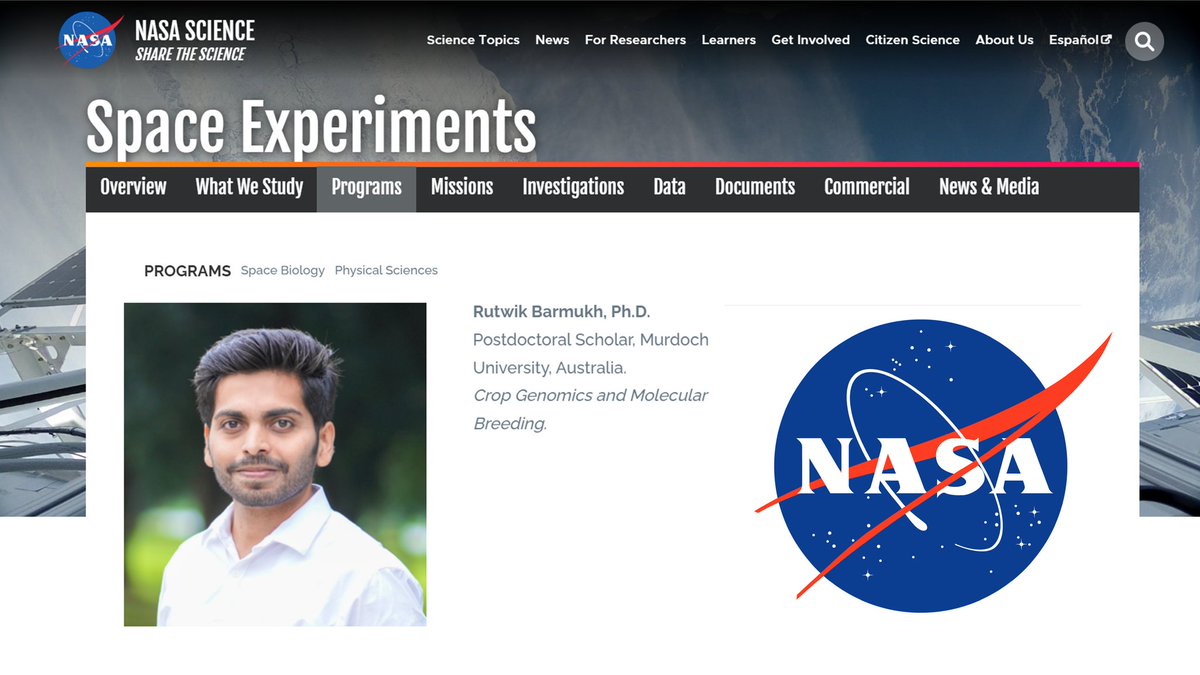This screenshot has height=675, width=1200.
Task: Select the News & Media tab
Action: [x=989, y=187]
